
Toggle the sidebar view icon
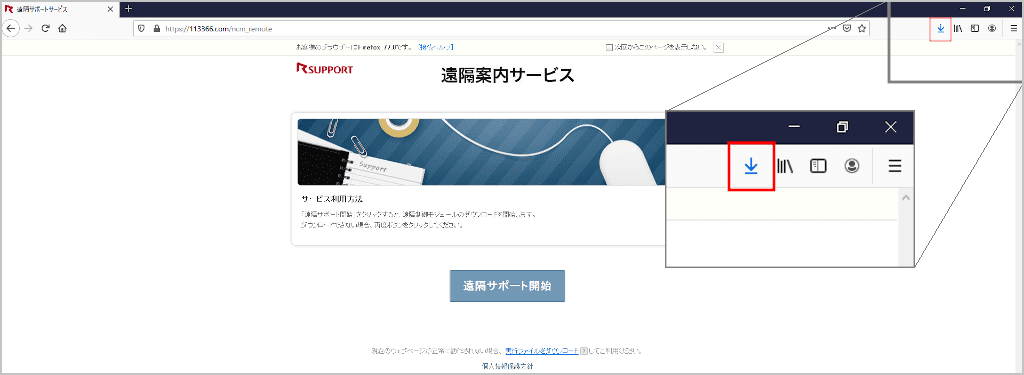[x=974, y=29]
